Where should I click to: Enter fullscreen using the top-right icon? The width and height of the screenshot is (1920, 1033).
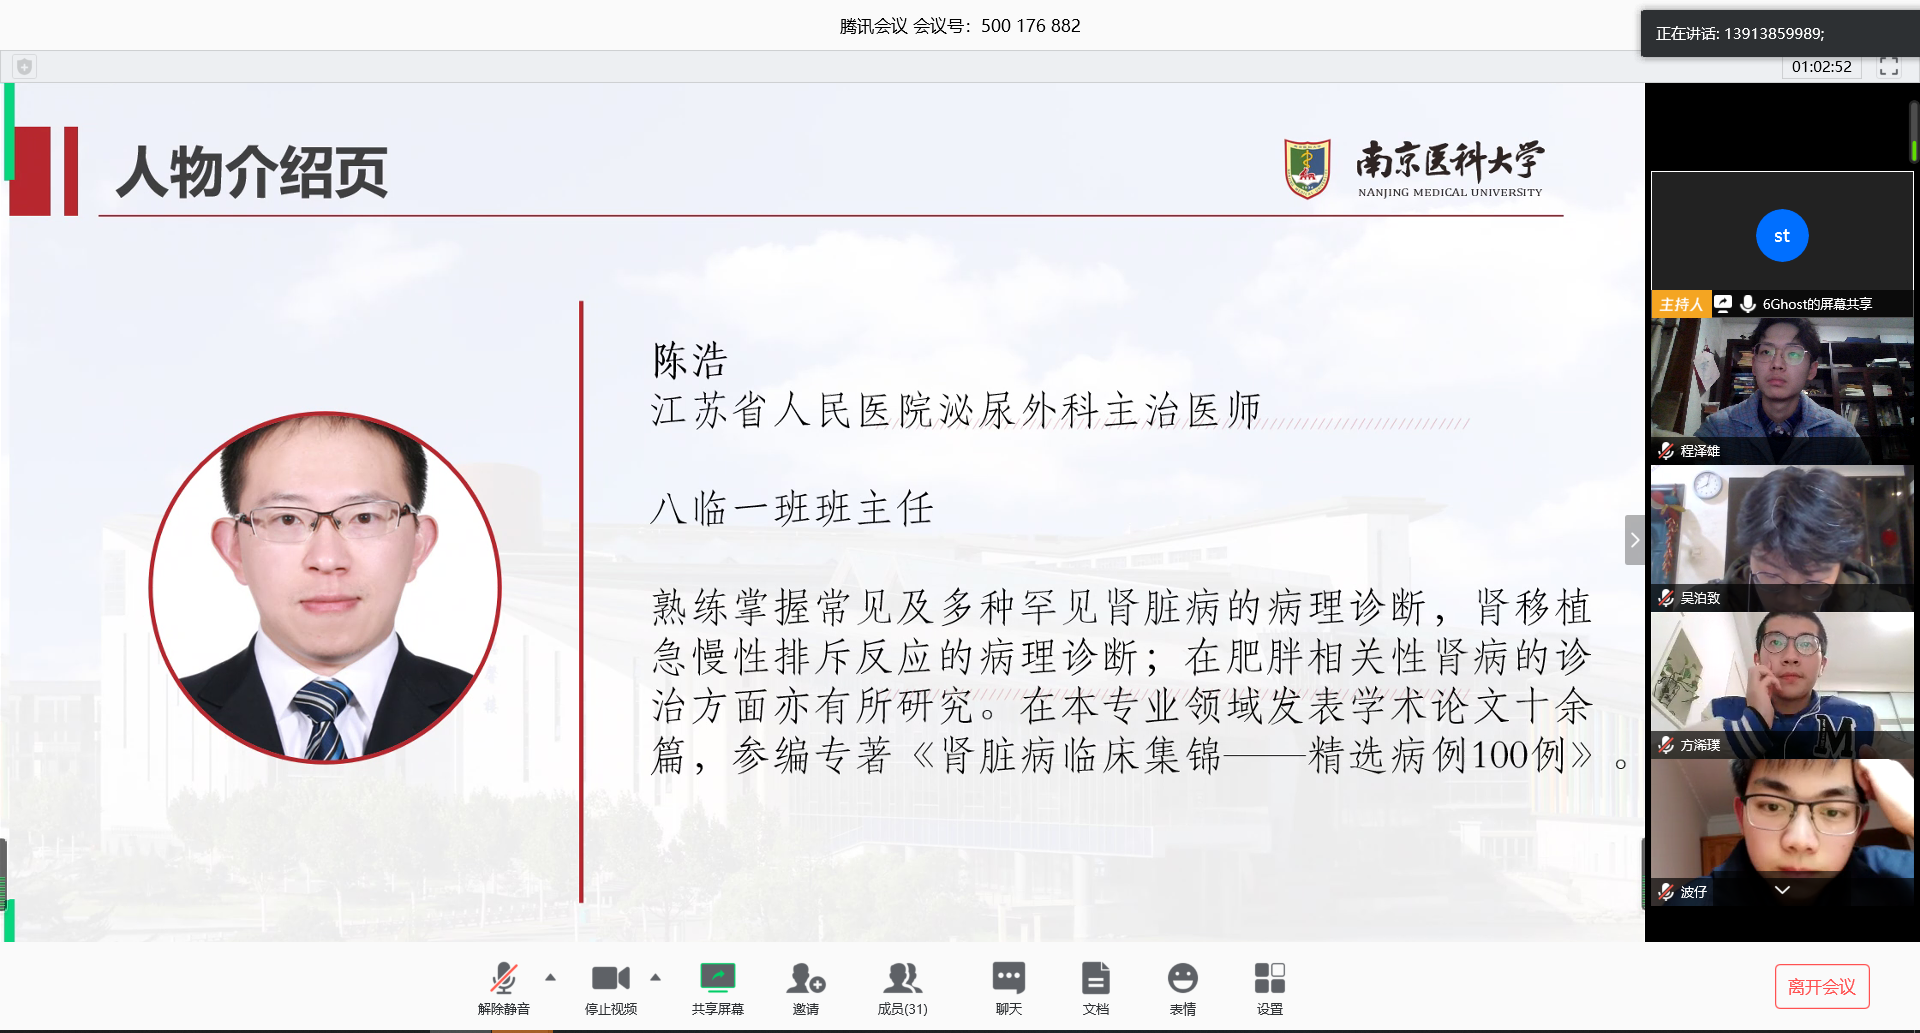pyautogui.click(x=1888, y=67)
